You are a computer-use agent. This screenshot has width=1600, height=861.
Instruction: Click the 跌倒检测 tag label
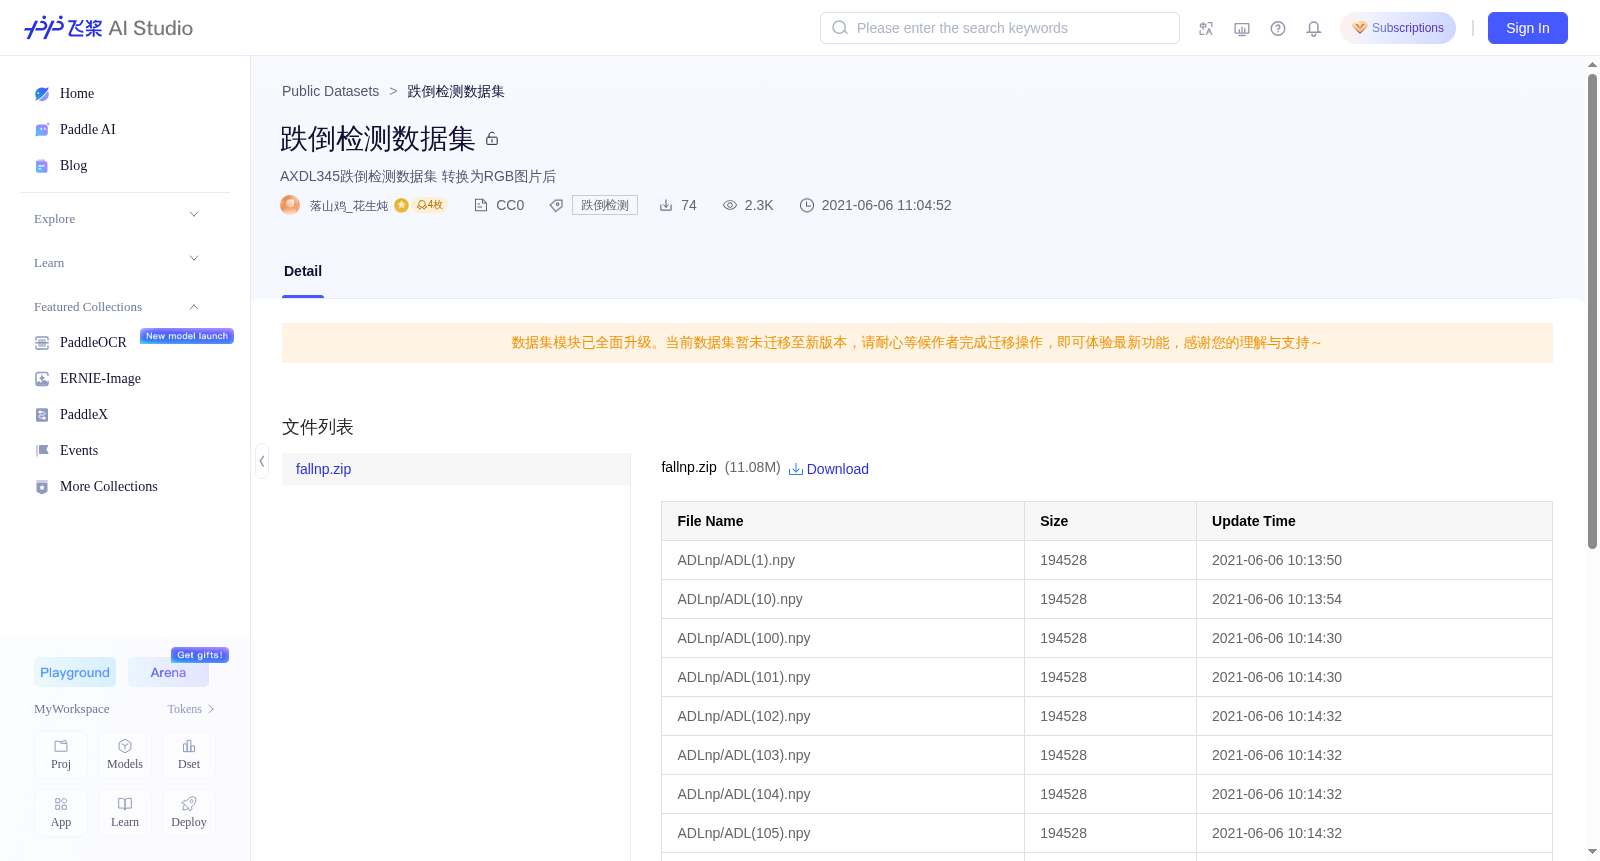[x=605, y=205]
